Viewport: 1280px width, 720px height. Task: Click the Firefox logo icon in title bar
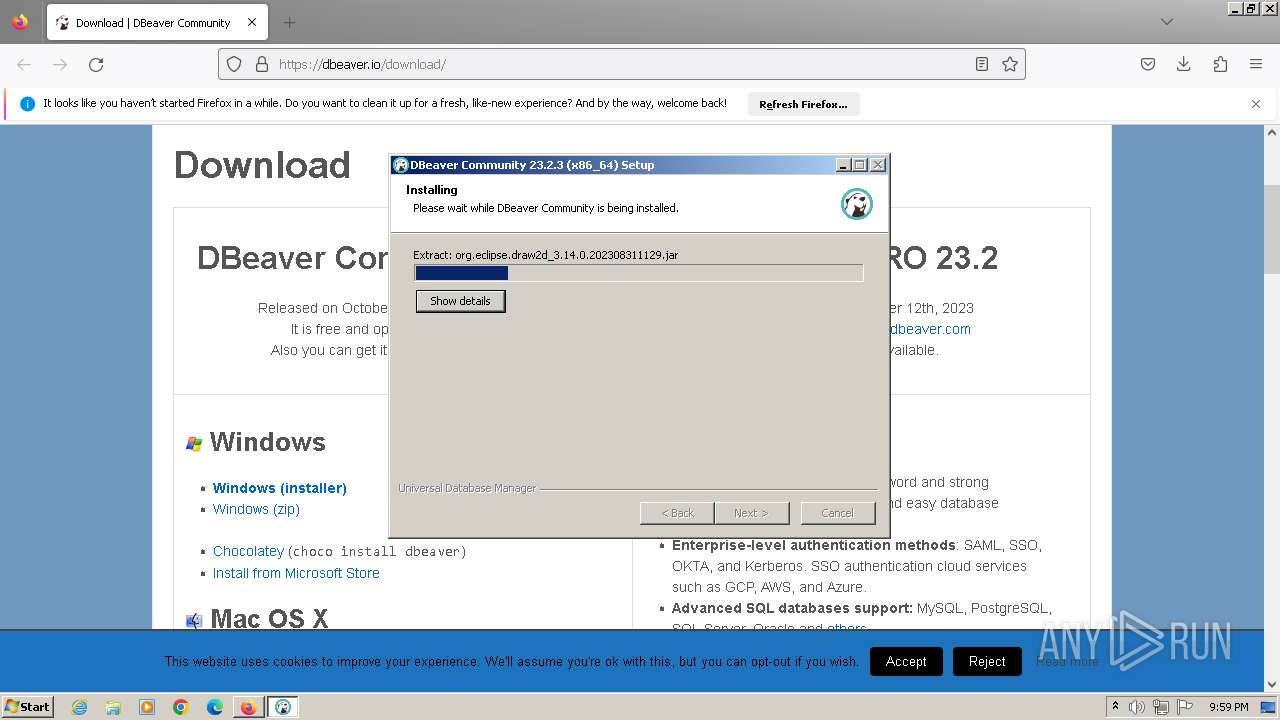tap(20, 22)
